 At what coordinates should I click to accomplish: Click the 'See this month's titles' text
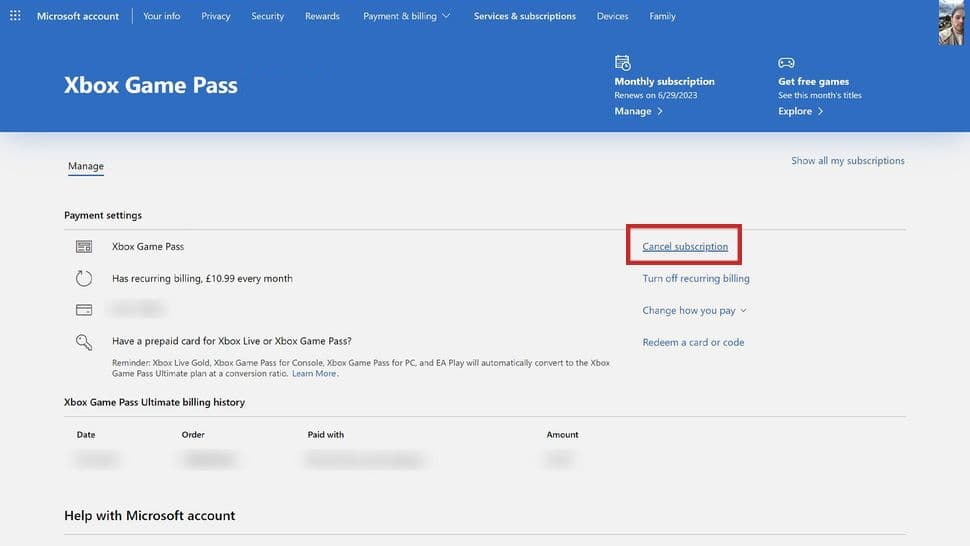coord(820,95)
